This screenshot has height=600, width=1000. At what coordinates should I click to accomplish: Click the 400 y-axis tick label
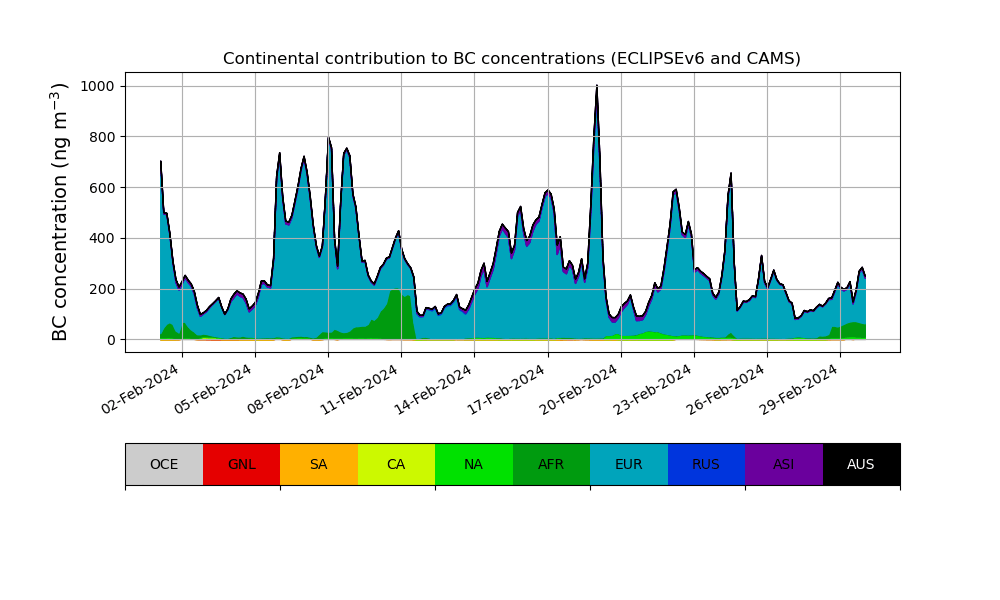coord(102,238)
